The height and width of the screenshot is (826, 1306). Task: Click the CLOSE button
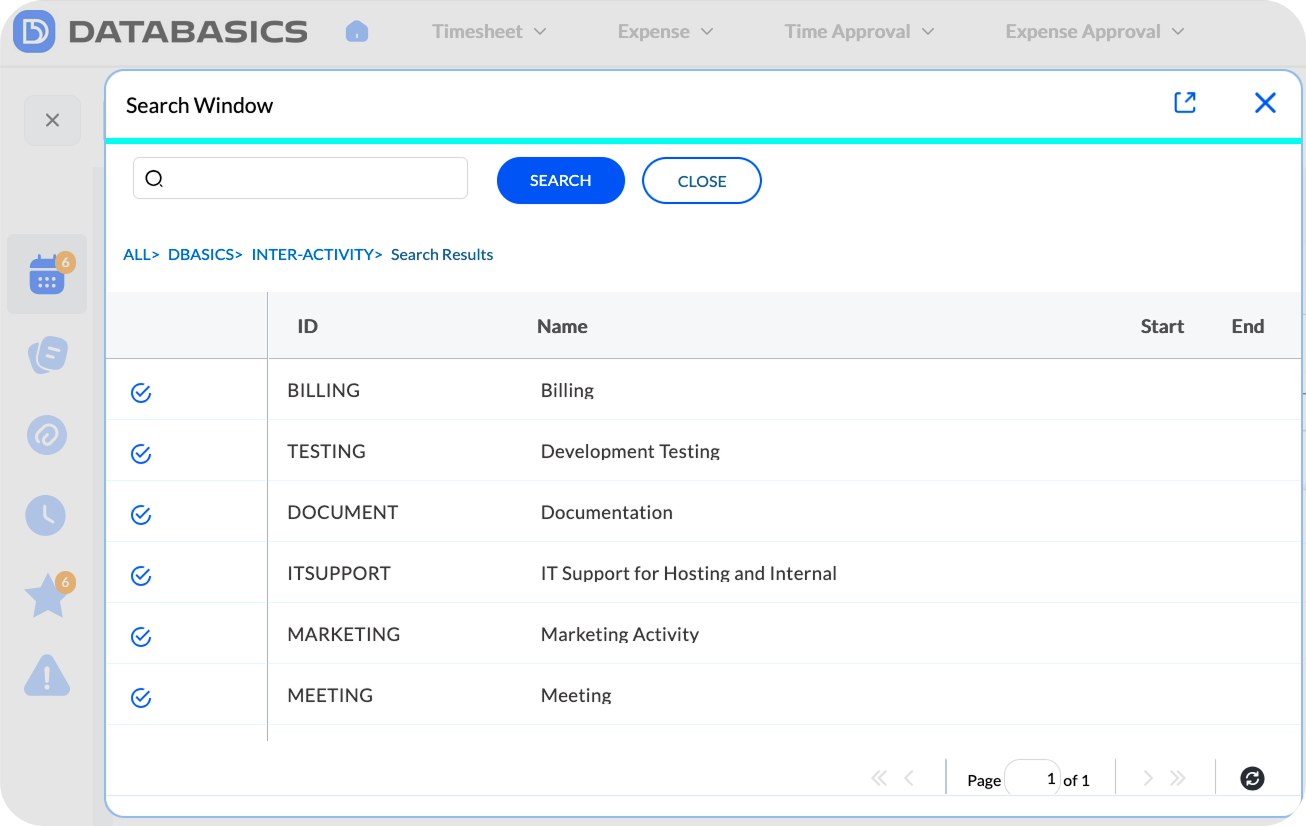coord(702,181)
